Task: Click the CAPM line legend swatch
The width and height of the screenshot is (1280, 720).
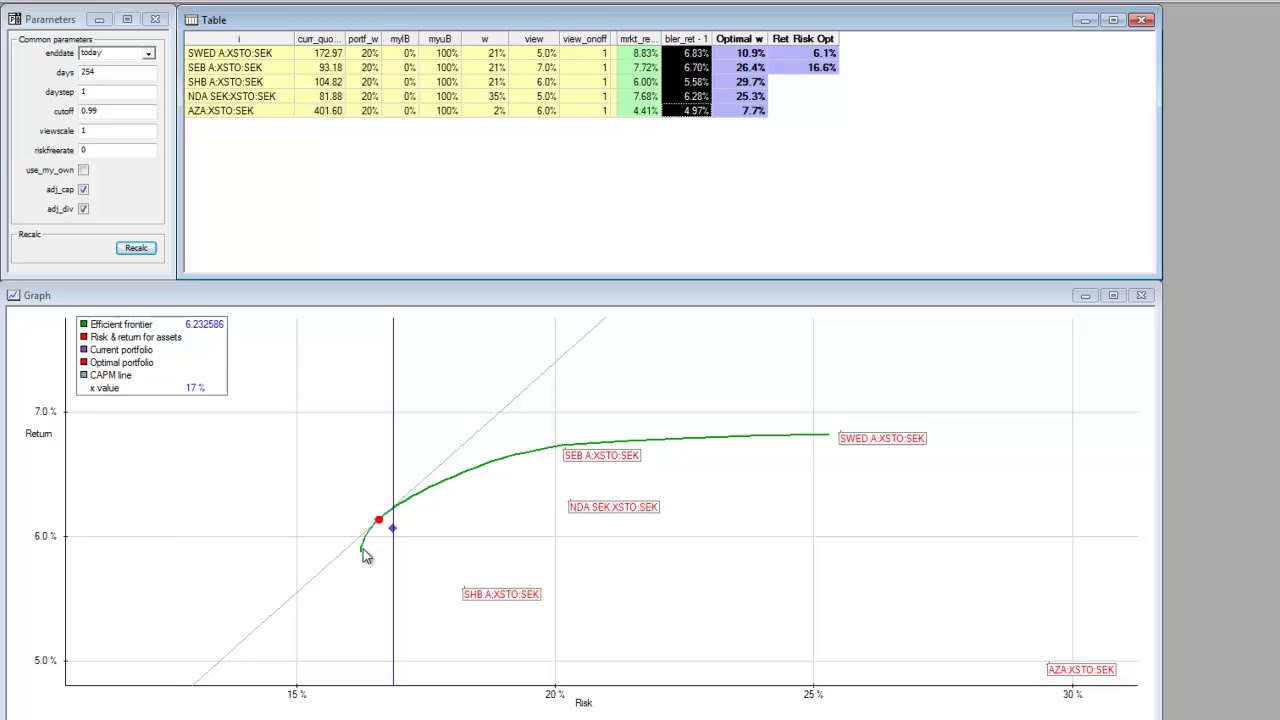Action: click(x=84, y=375)
